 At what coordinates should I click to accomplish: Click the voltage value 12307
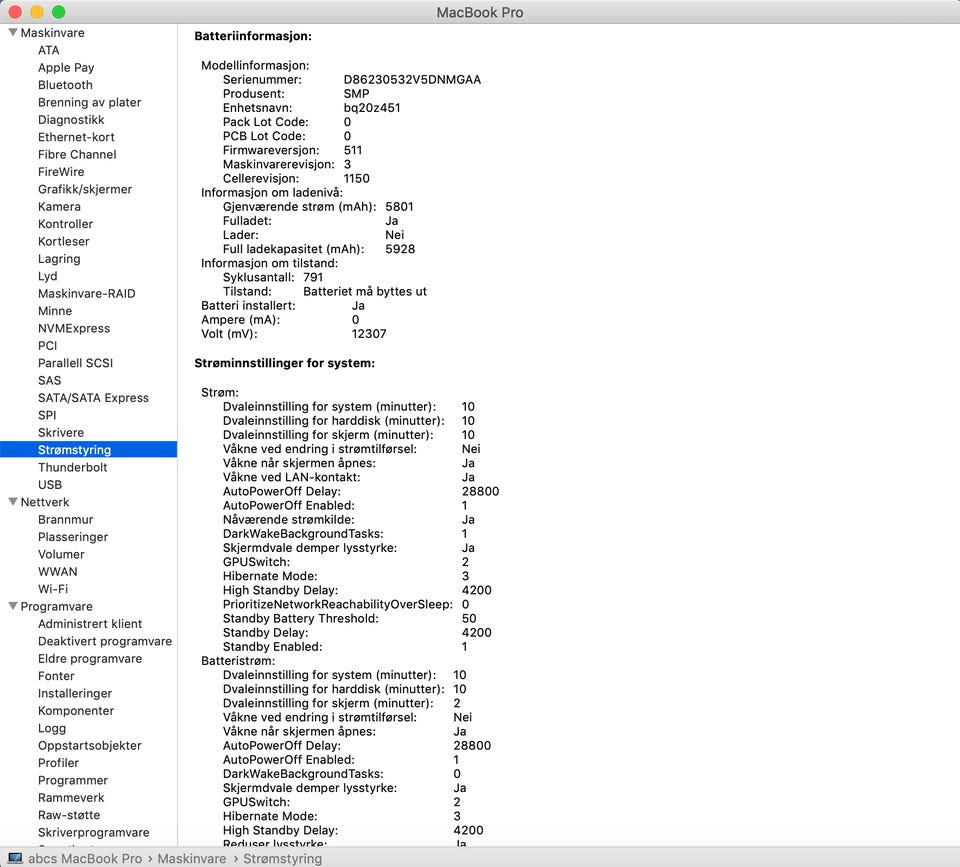click(369, 334)
